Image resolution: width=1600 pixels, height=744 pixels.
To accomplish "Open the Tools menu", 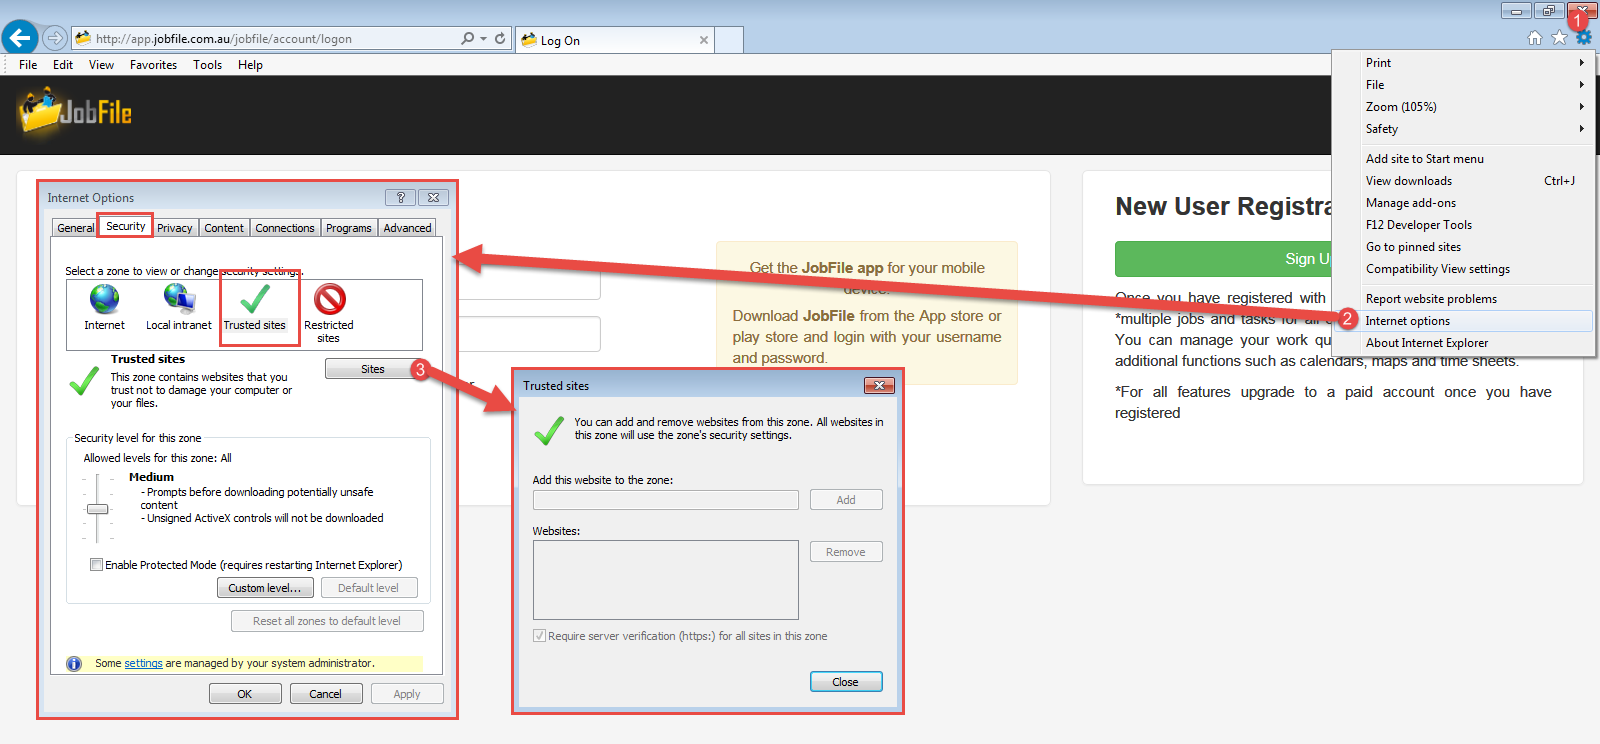I will click(207, 65).
